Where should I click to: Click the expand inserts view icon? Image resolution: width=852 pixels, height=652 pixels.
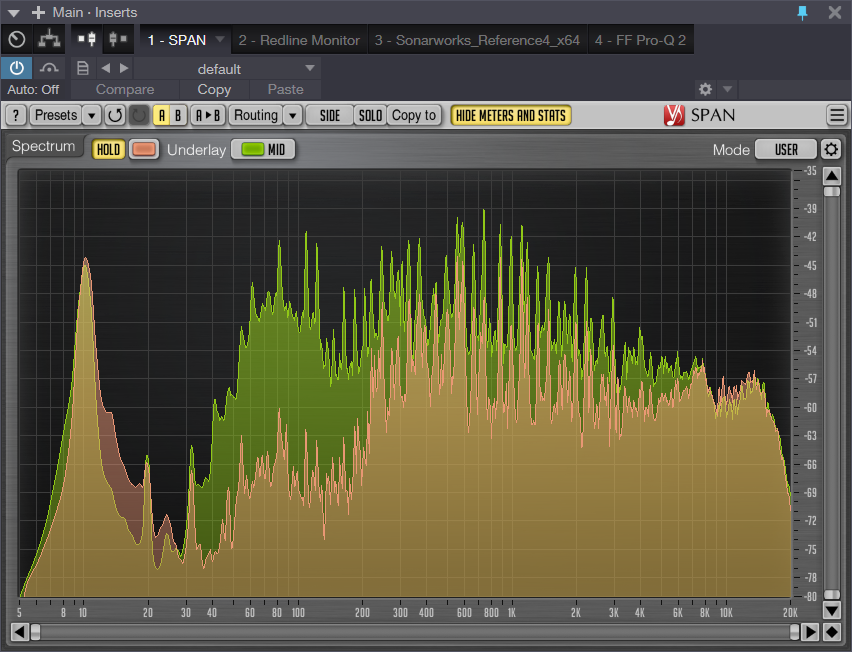point(87,39)
